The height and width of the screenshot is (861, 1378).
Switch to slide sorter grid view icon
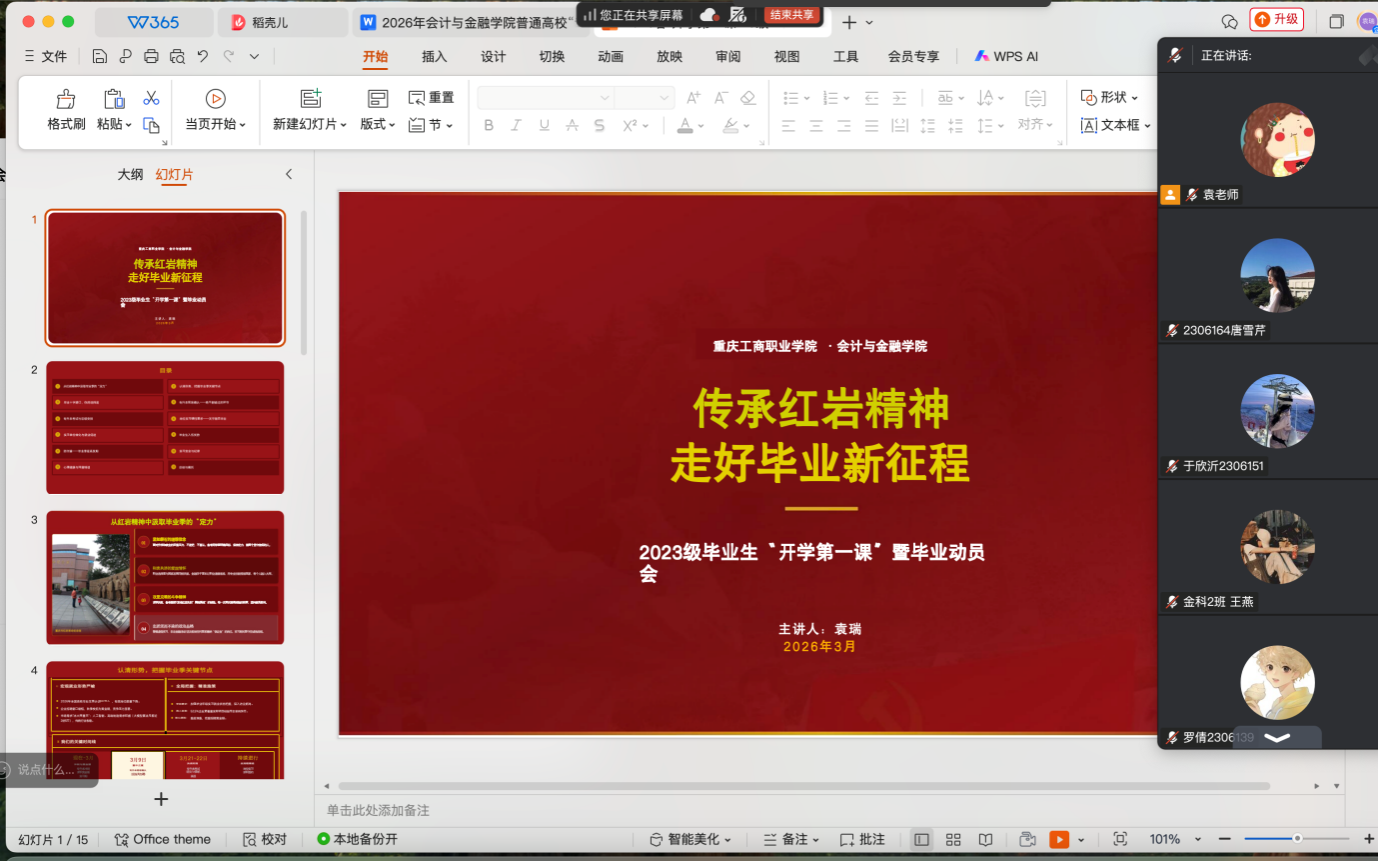coord(953,839)
